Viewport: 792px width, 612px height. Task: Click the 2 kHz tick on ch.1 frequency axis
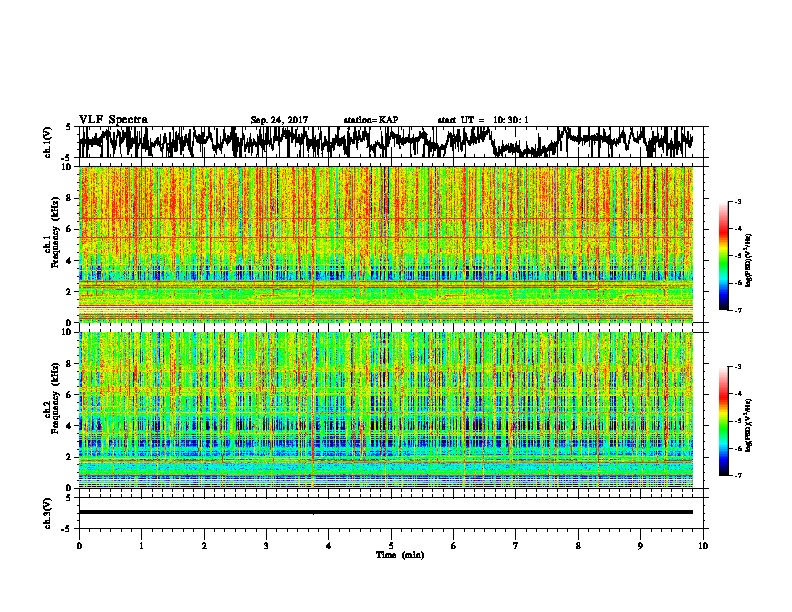coord(70,292)
